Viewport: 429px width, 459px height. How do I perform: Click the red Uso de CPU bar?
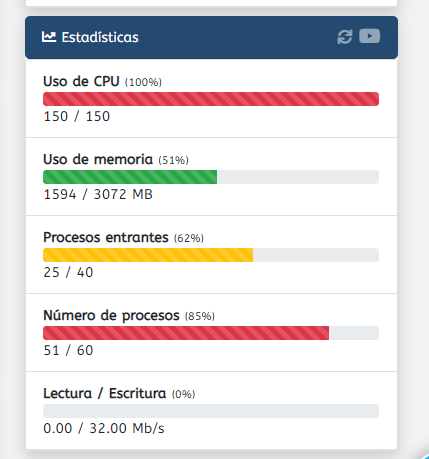pos(211,99)
